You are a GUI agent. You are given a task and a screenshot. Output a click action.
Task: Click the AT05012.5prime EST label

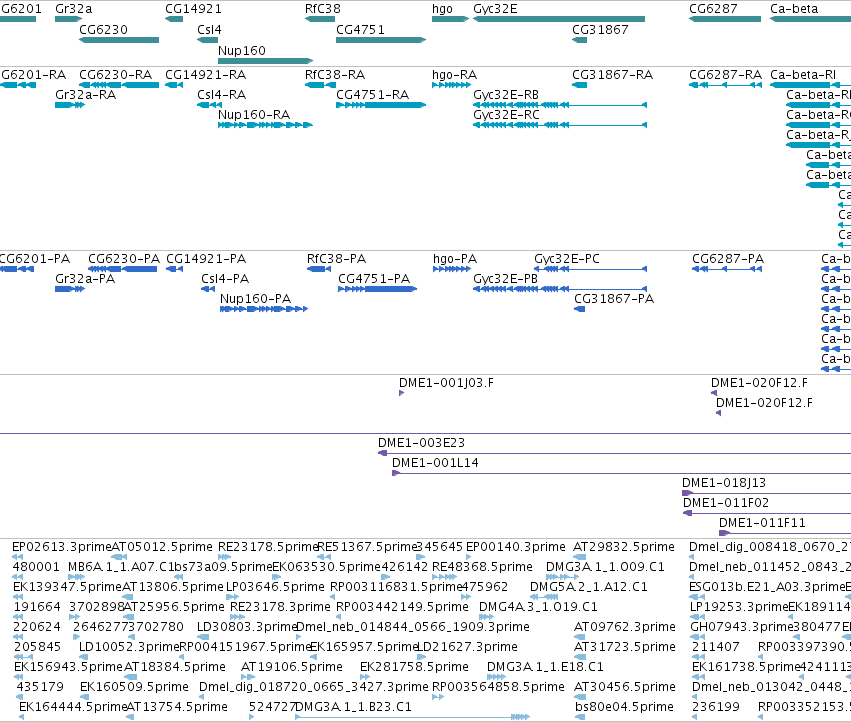(162, 547)
